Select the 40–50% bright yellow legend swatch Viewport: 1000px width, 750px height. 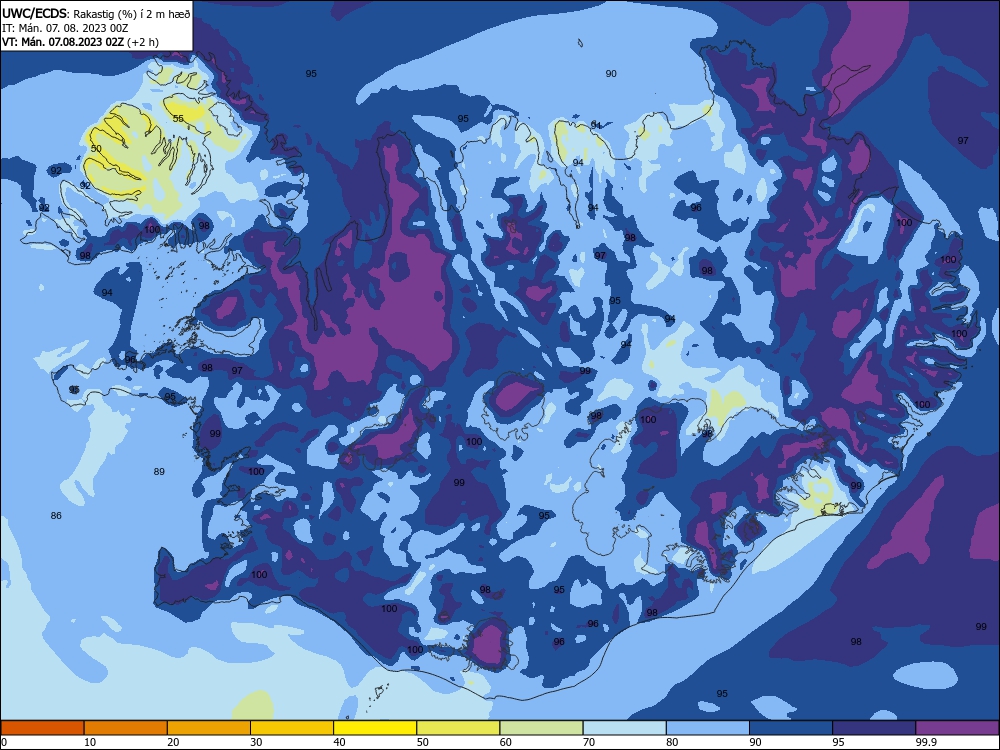point(375,728)
